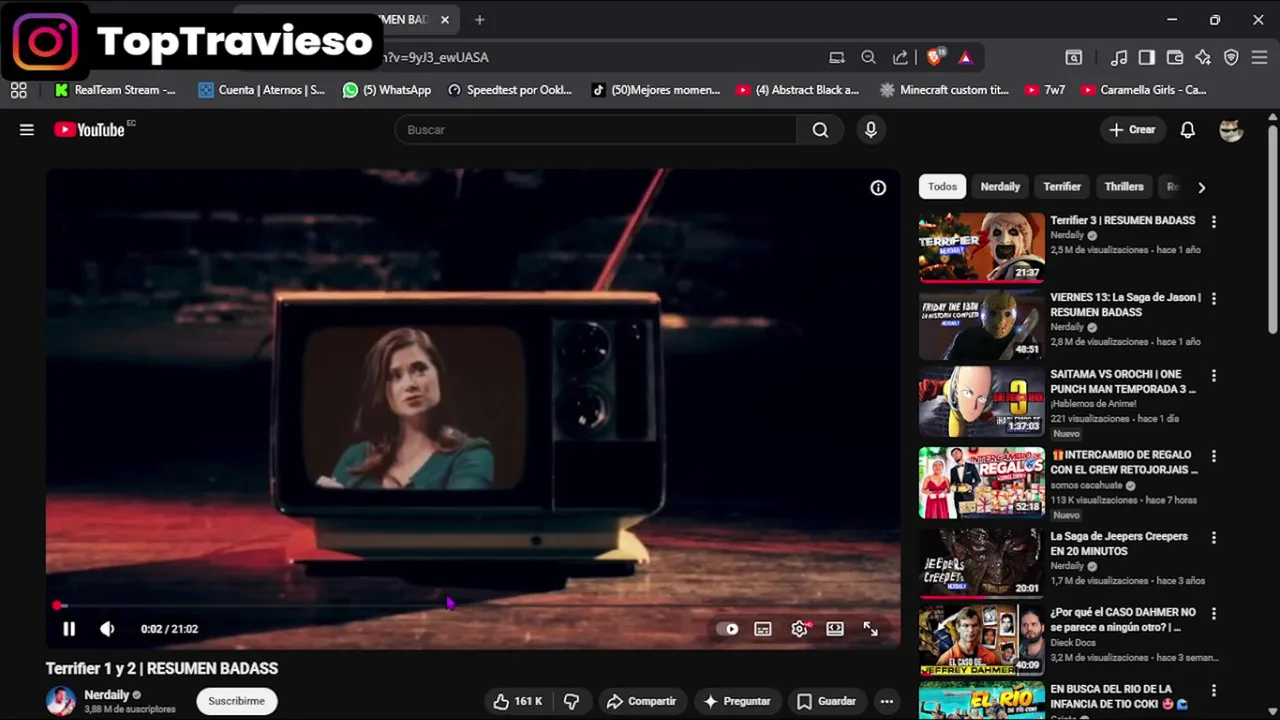Mute the video volume
The image size is (1280, 720).
click(x=107, y=629)
